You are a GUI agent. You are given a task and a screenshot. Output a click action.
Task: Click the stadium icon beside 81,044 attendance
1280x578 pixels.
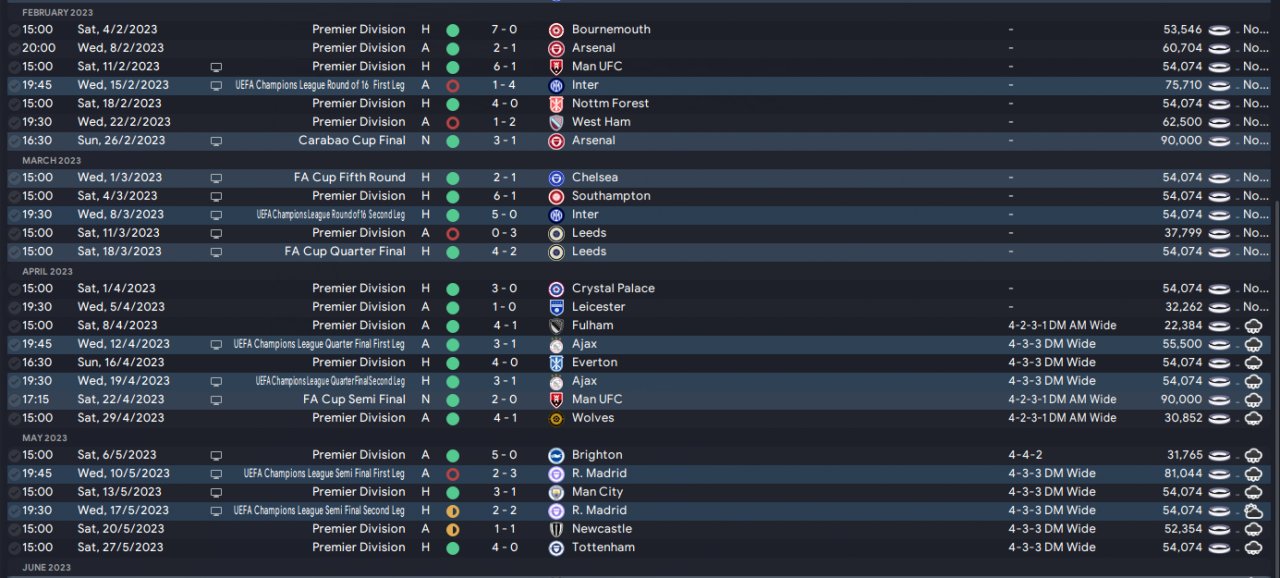click(x=1219, y=474)
